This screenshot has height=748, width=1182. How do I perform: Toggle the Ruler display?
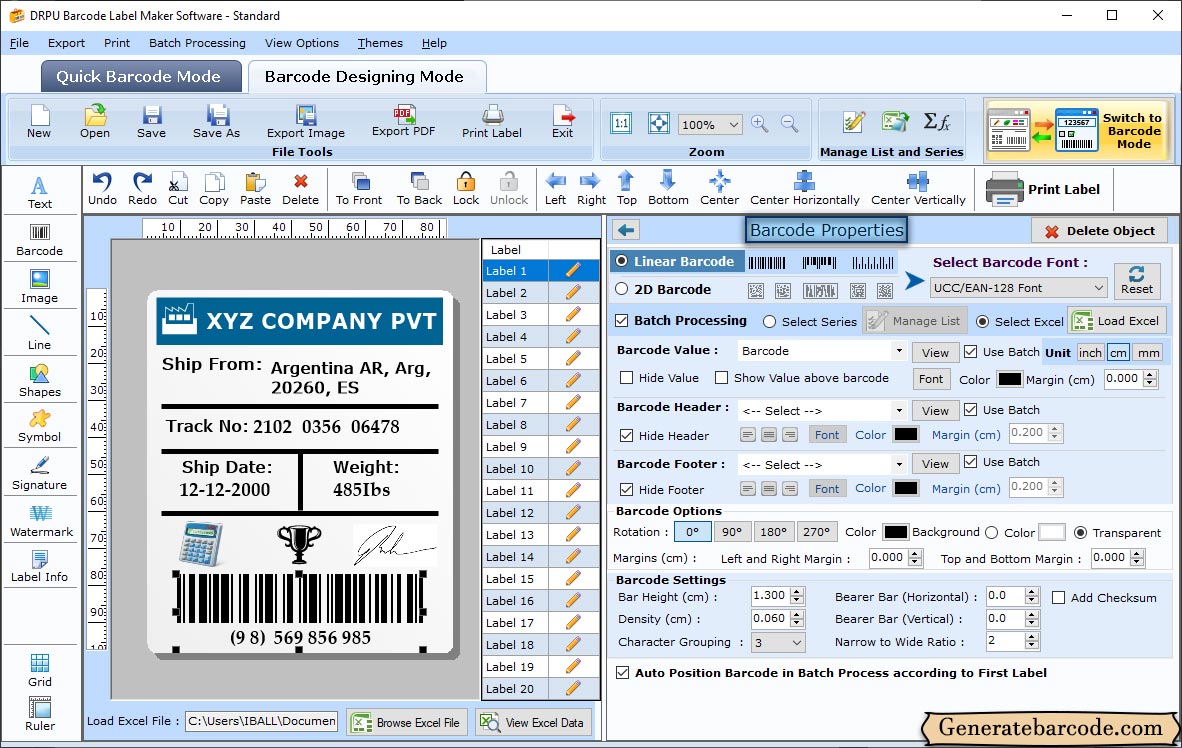tap(39, 714)
